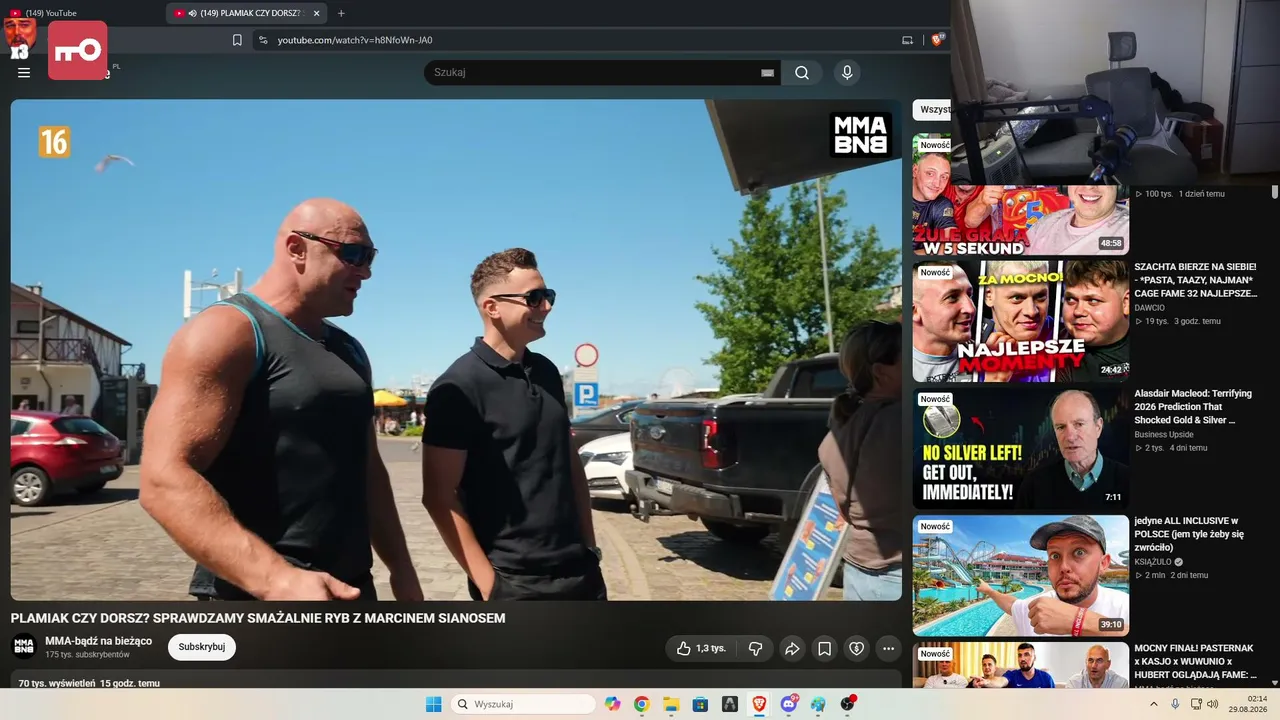This screenshot has height=720, width=1280.
Task: Open the All Inclusive waterpark video thumbnail
Action: tap(1020, 575)
